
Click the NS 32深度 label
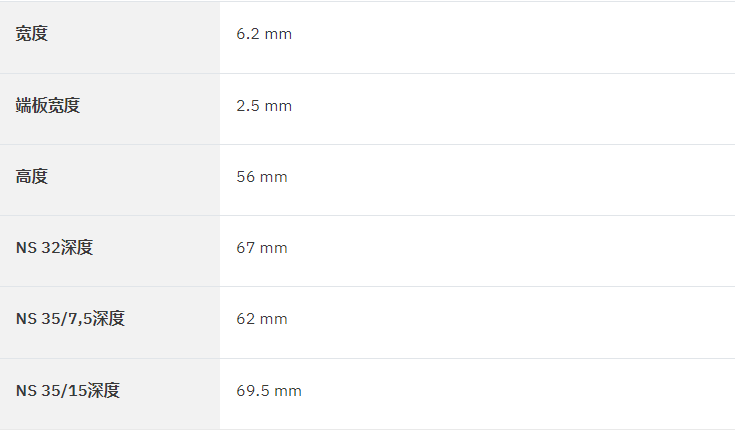[54, 248]
